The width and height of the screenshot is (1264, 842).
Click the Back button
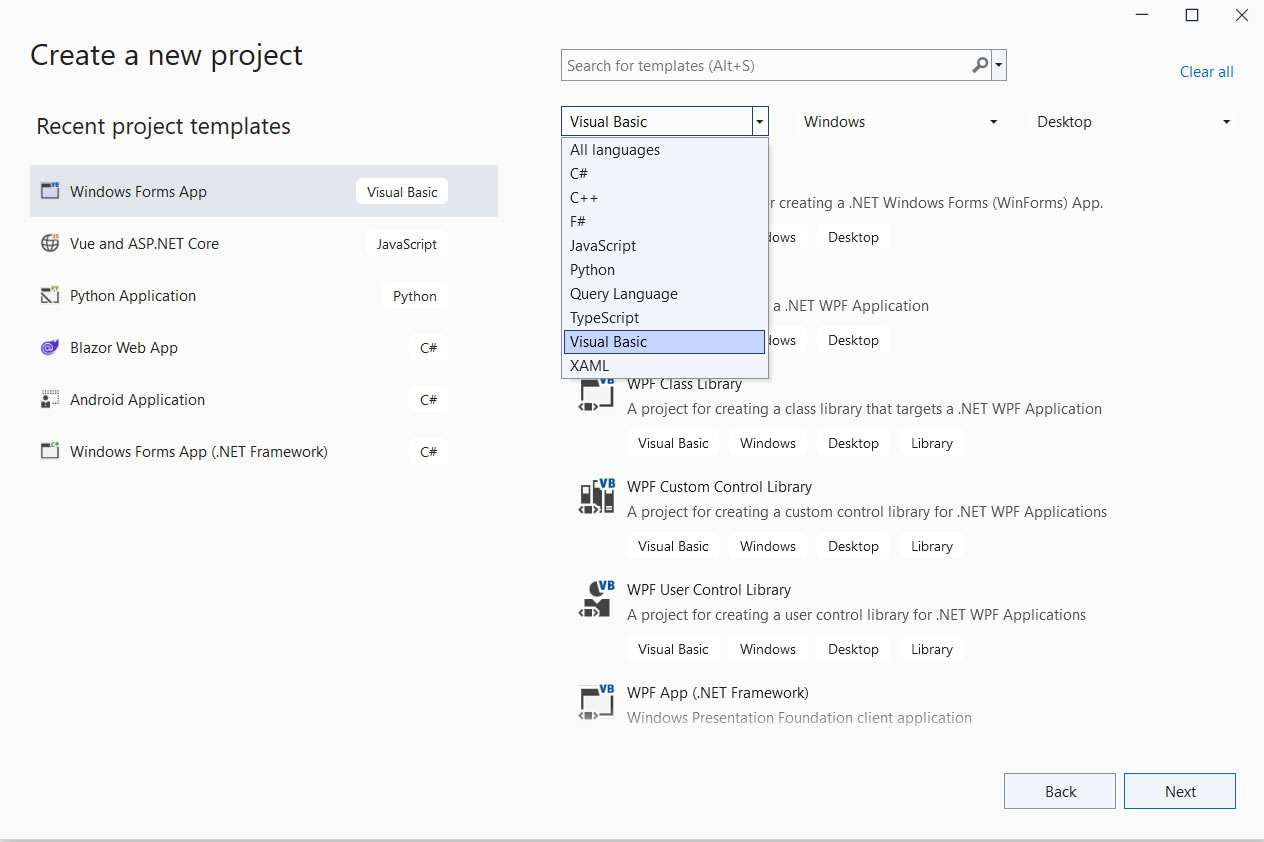(x=1059, y=791)
